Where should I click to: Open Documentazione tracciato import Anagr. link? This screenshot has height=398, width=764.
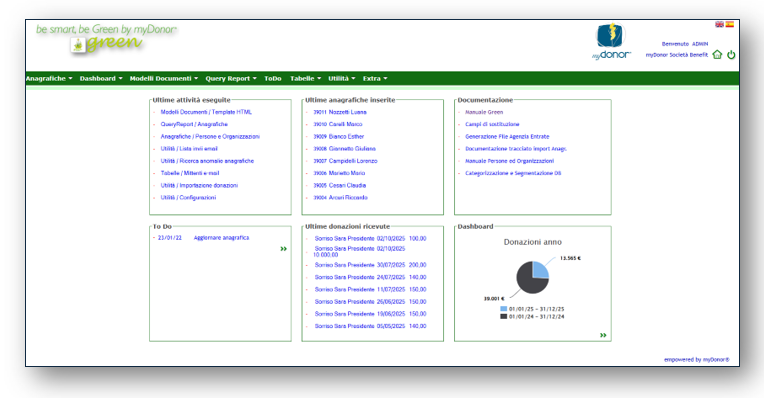[516, 149]
